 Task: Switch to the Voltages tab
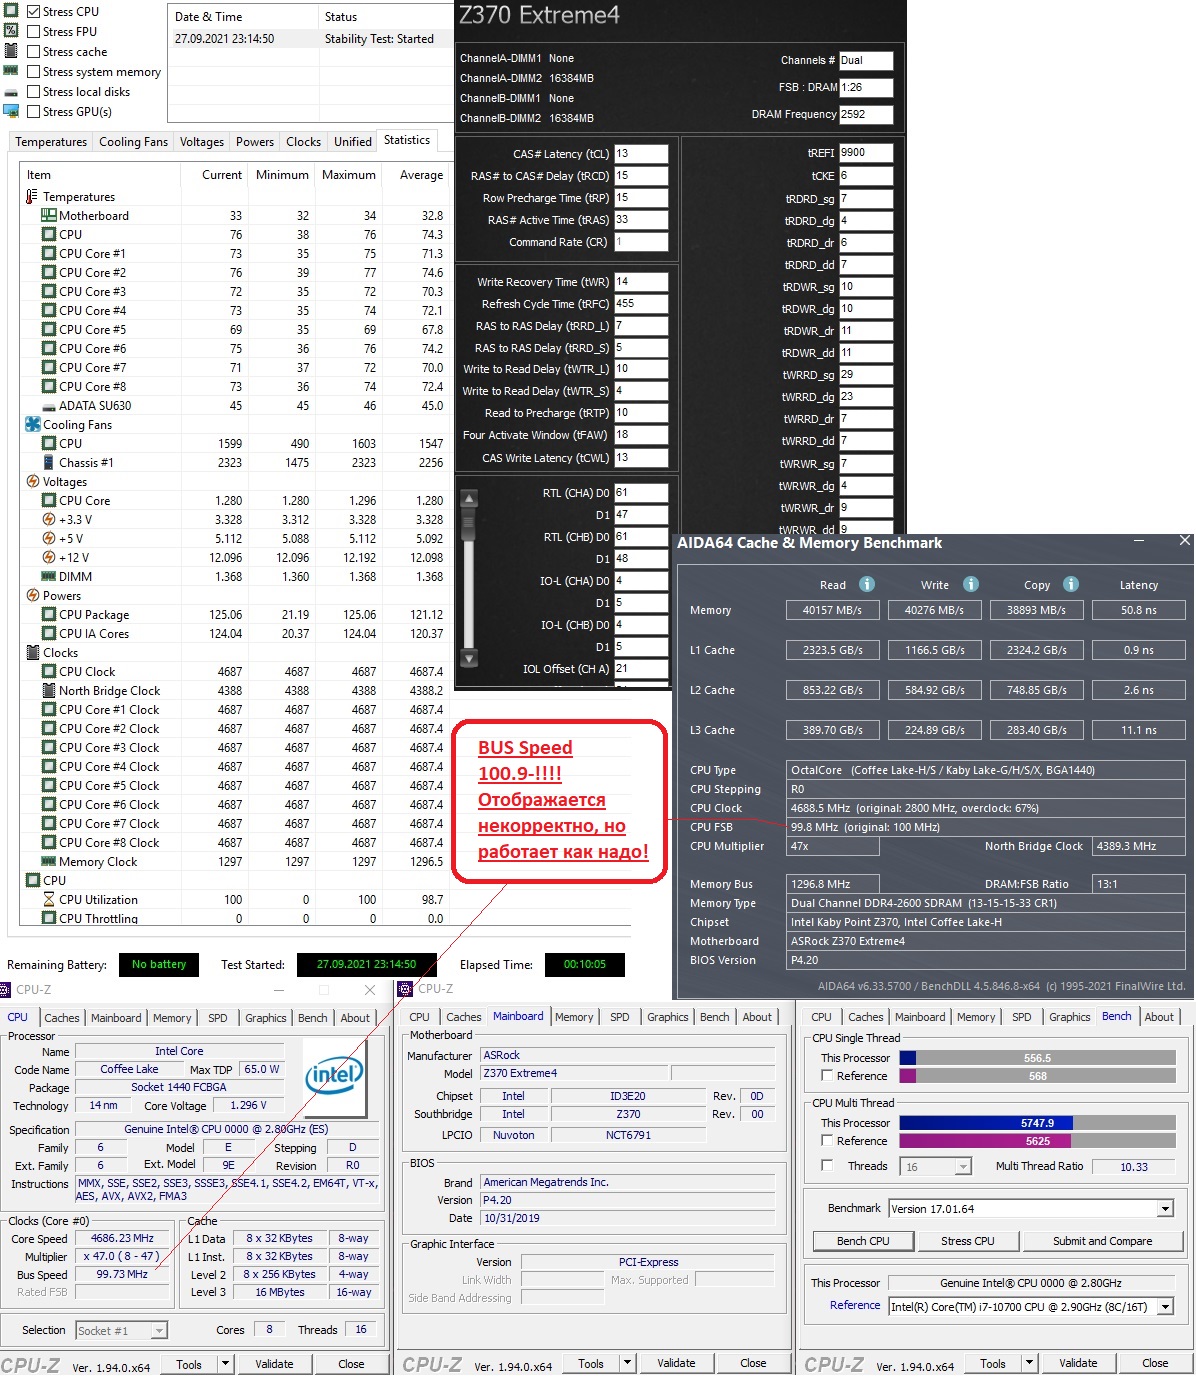click(x=202, y=142)
